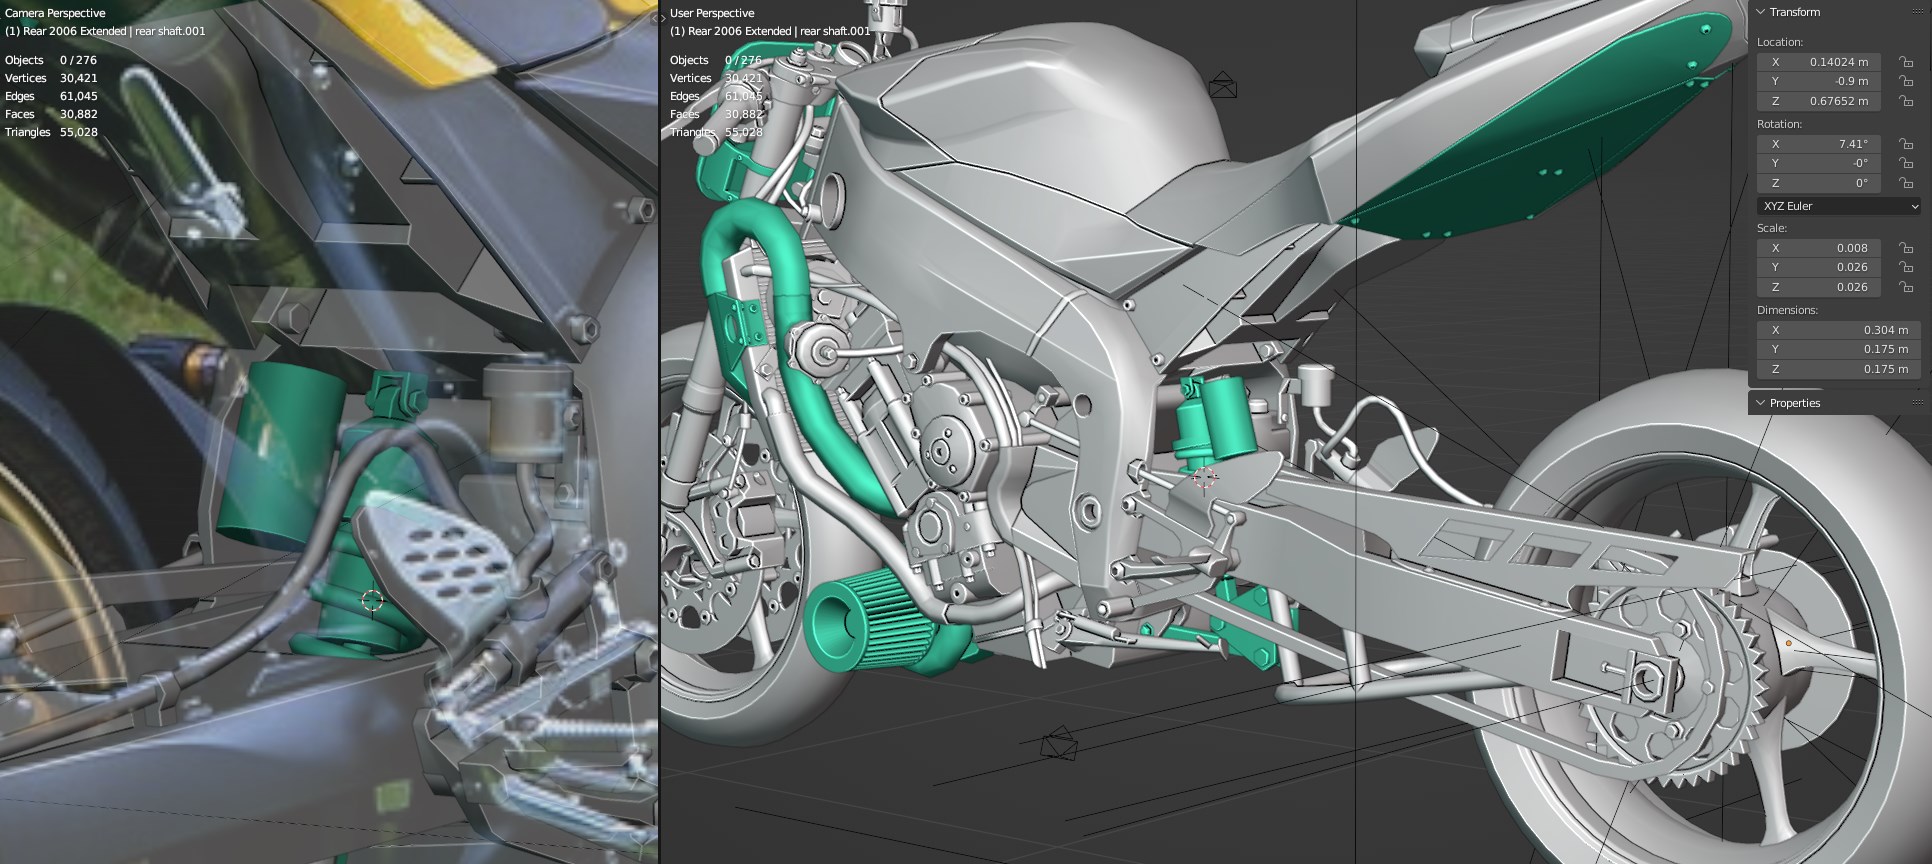The image size is (1932, 864).
Task: Click the Scale Z field
Action: (x=1819, y=287)
